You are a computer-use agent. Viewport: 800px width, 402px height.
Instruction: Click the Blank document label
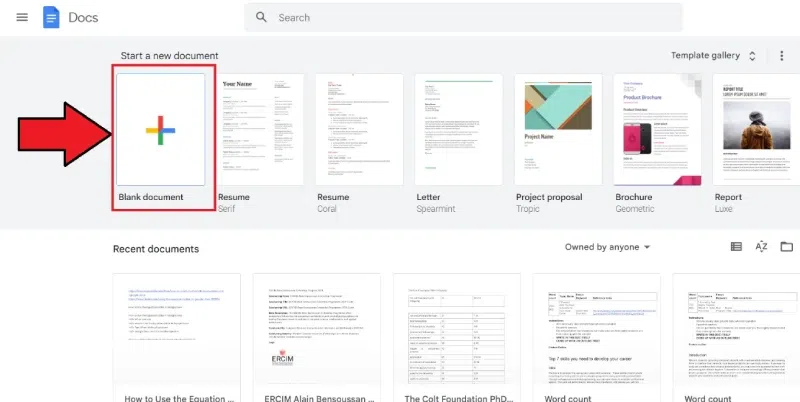[151, 197]
